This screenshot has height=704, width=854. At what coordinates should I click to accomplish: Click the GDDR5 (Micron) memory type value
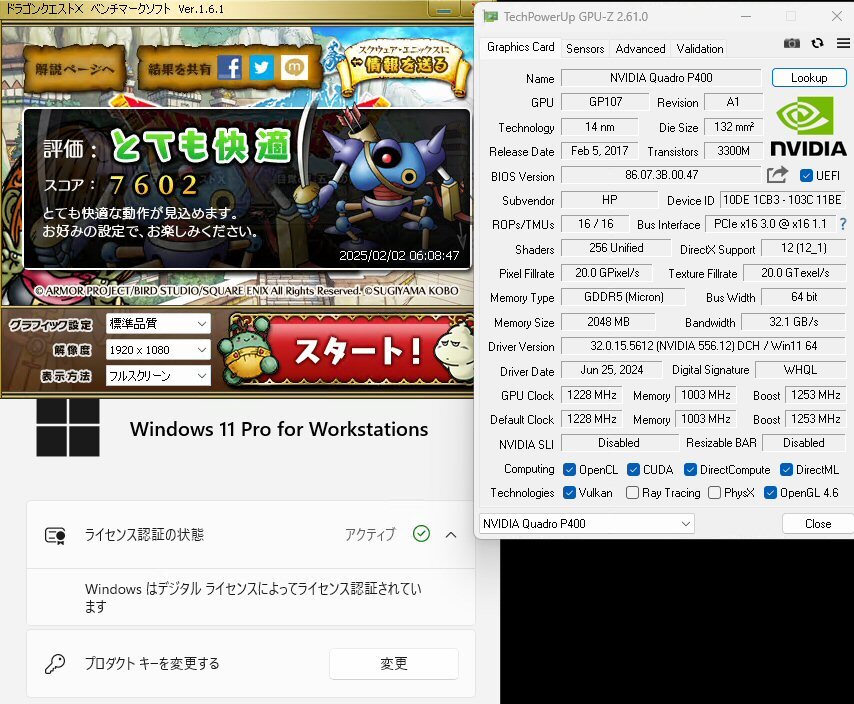click(x=623, y=297)
